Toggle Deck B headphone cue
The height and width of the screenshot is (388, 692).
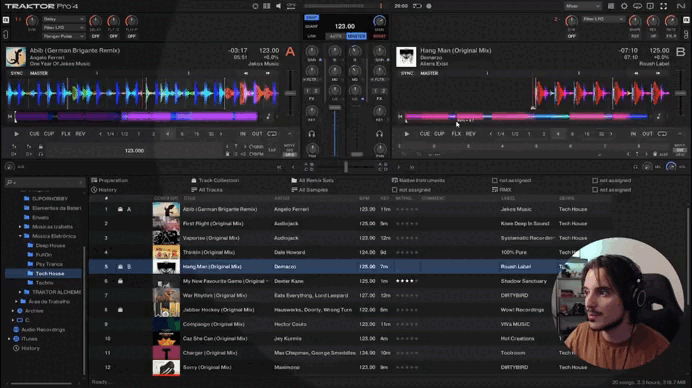click(x=380, y=134)
